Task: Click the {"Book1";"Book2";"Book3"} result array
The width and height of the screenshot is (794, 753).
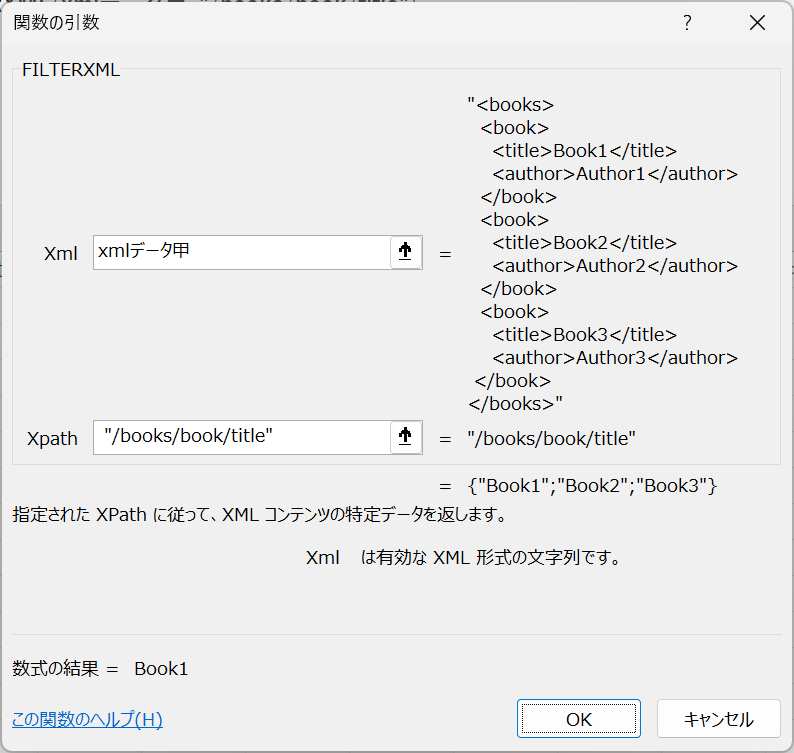Action: click(592, 486)
